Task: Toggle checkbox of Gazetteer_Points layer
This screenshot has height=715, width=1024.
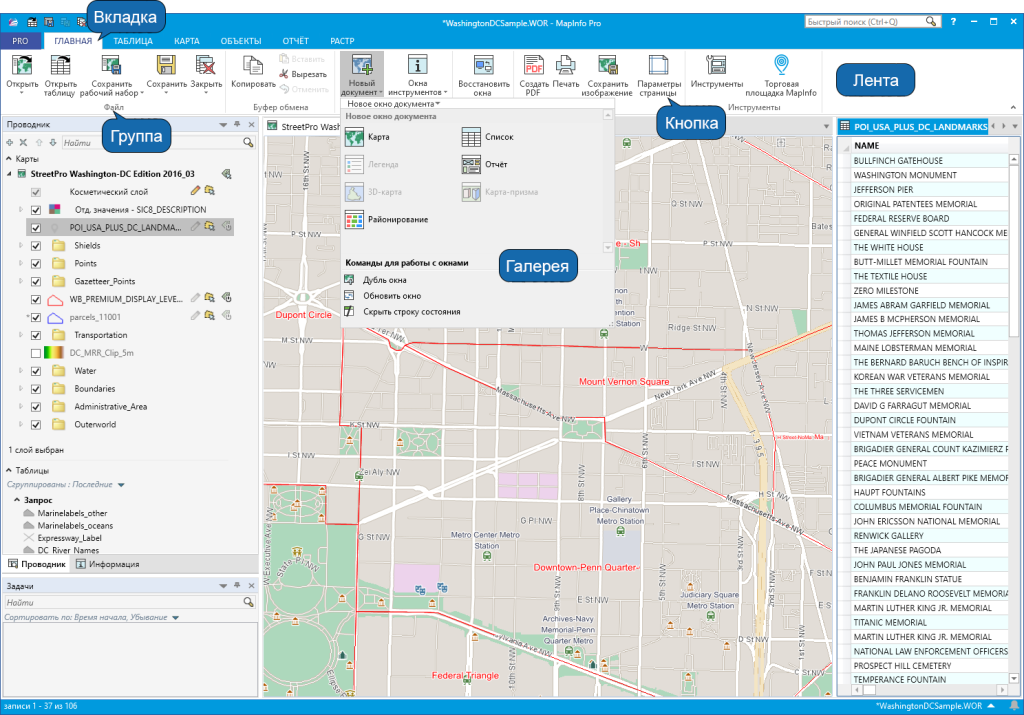Action: click(36, 281)
